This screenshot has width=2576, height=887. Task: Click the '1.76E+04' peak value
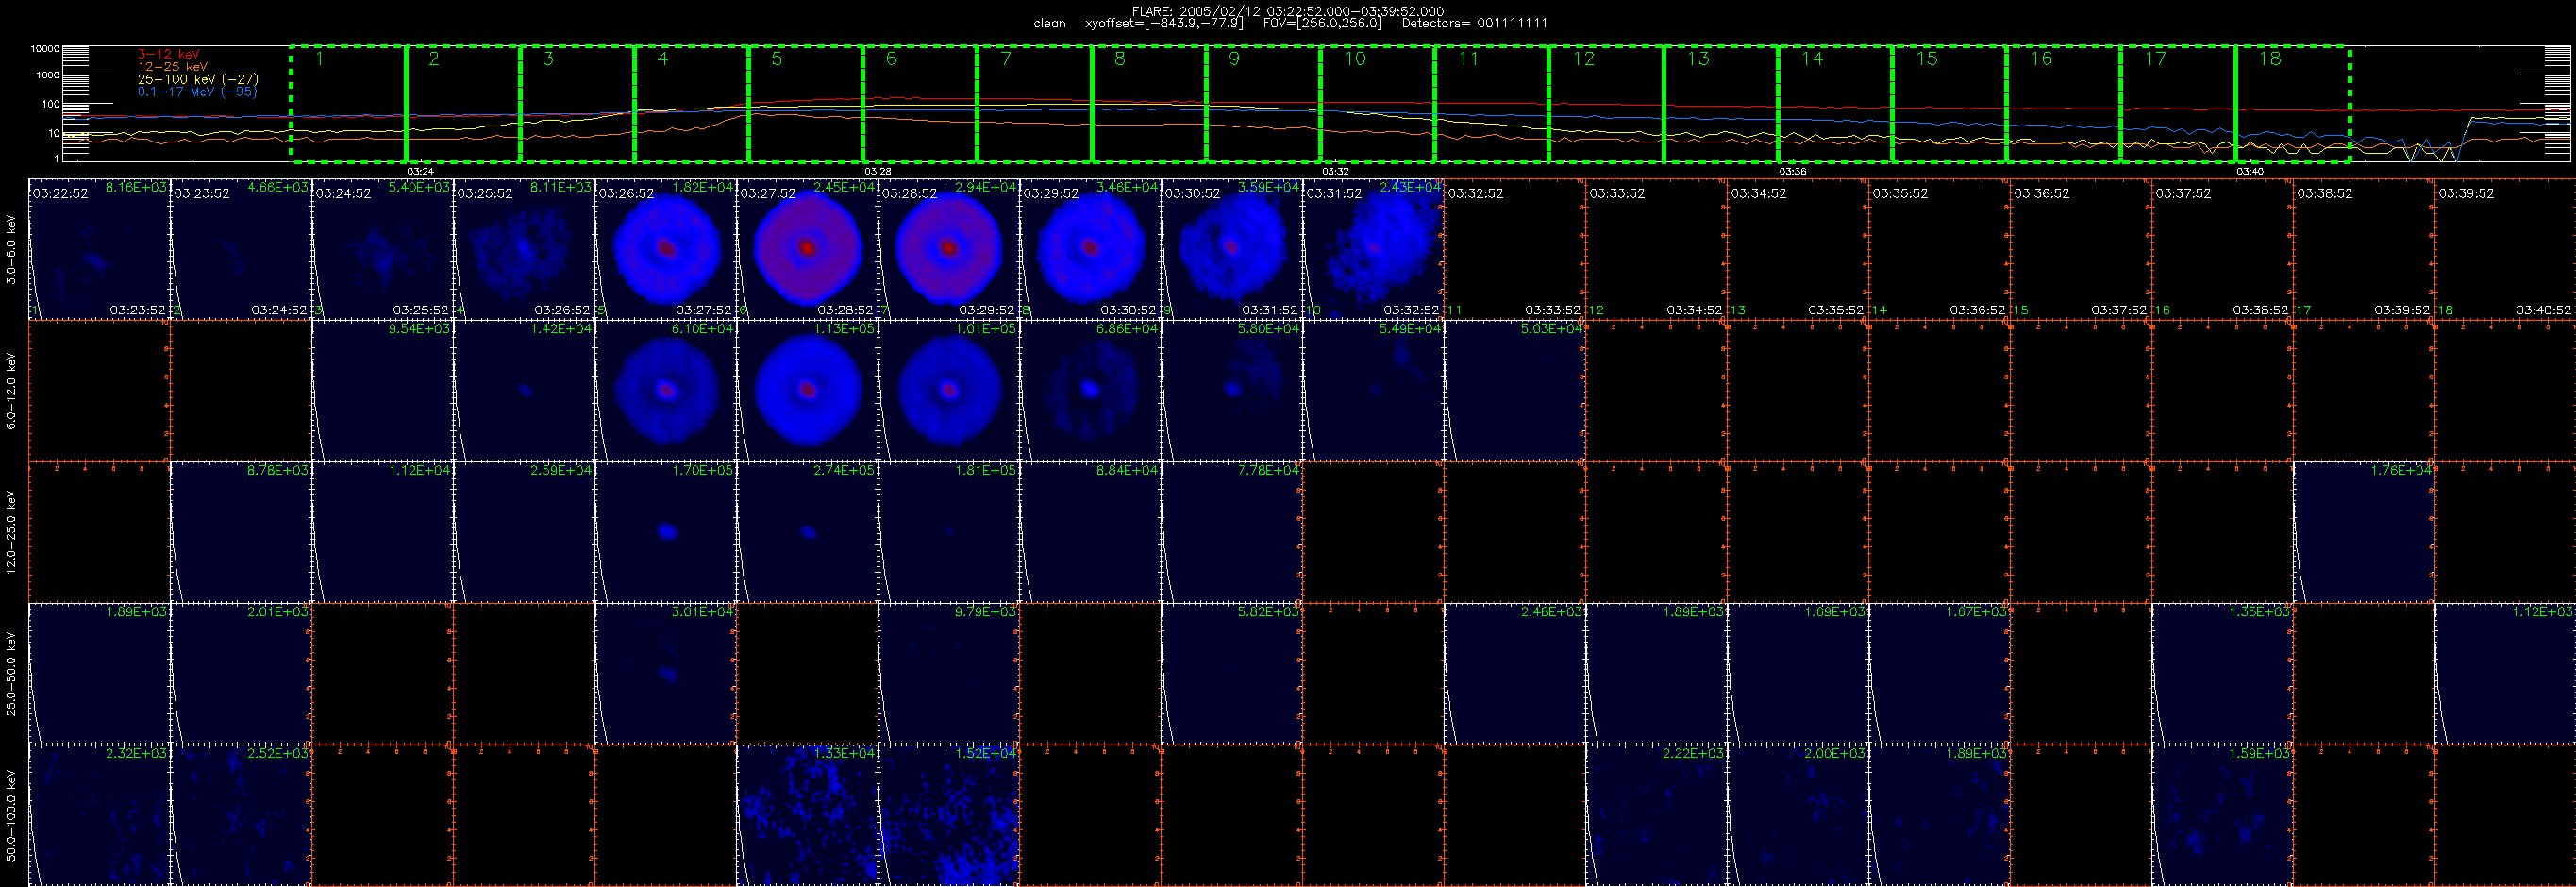pyautogui.click(x=2400, y=470)
